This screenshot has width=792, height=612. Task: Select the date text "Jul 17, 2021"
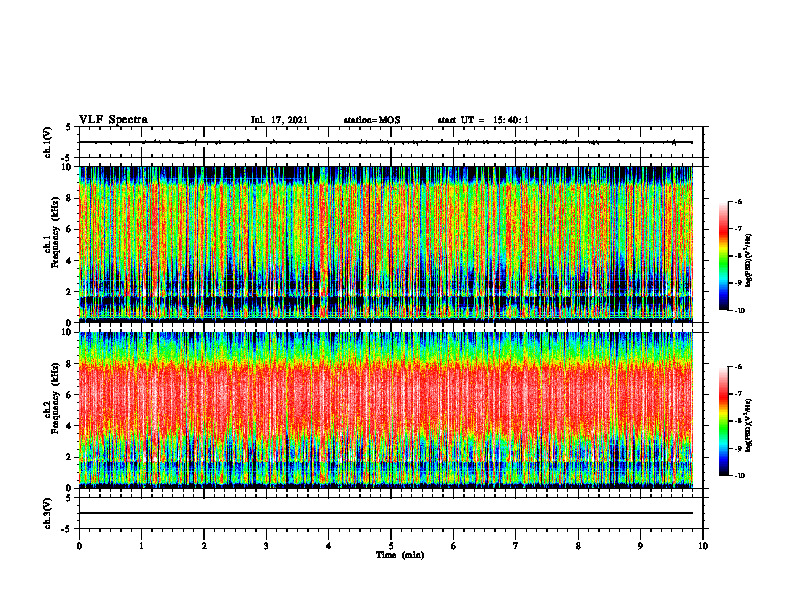click(x=279, y=120)
